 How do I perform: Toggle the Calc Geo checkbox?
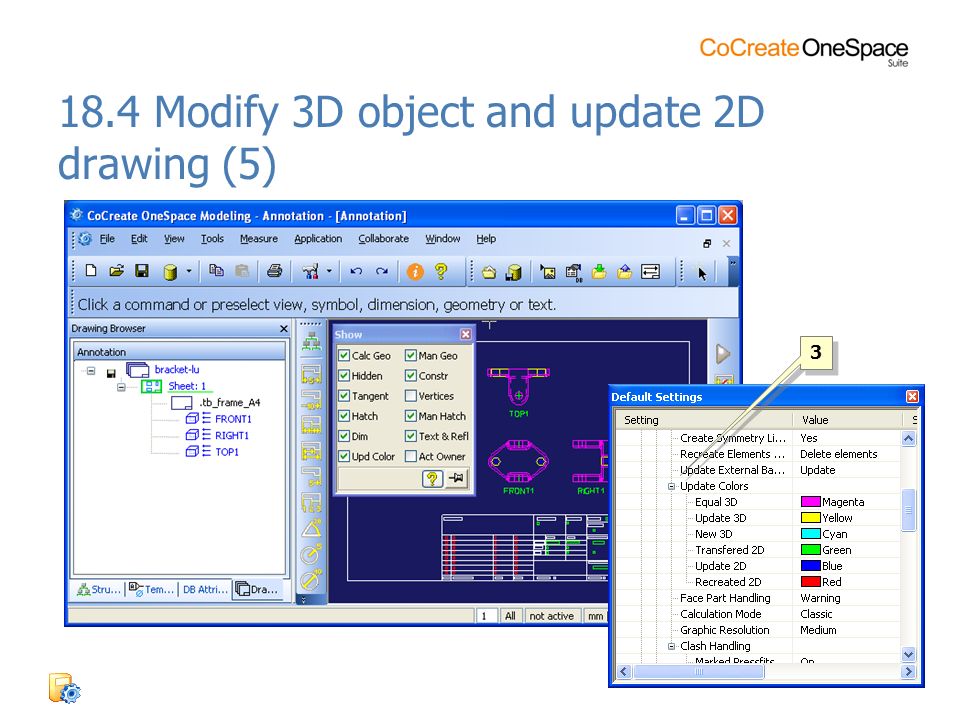344,355
